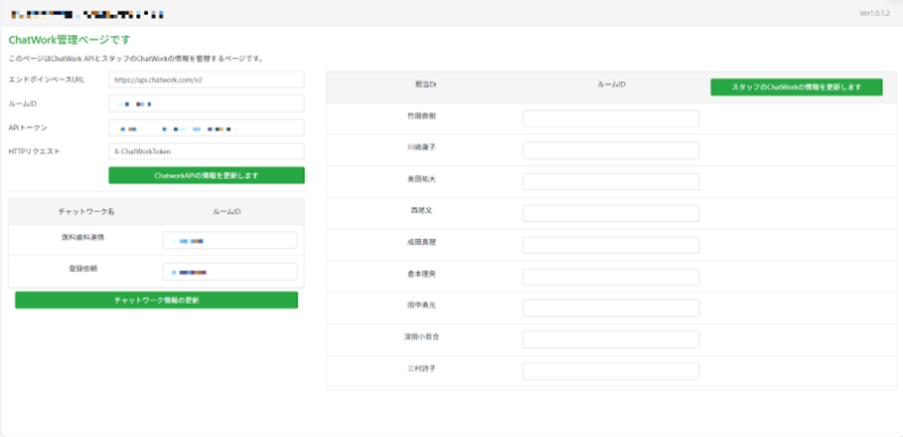Screen dimensions: 903x437
Task: Focus the API settings ルームID field
Action: pos(206,104)
